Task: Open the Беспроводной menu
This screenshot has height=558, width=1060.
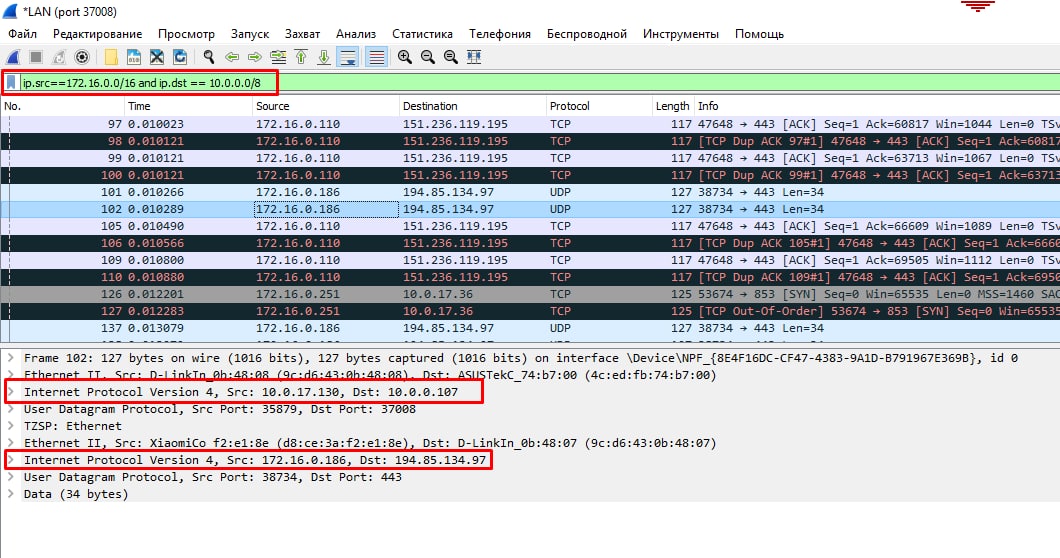Action: pyautogui.click(x=587, y=34)
